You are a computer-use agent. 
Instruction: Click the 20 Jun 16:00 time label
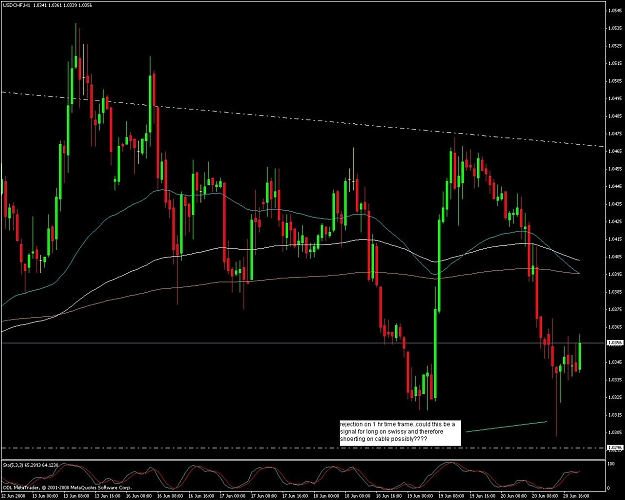(x=576, y=496)
